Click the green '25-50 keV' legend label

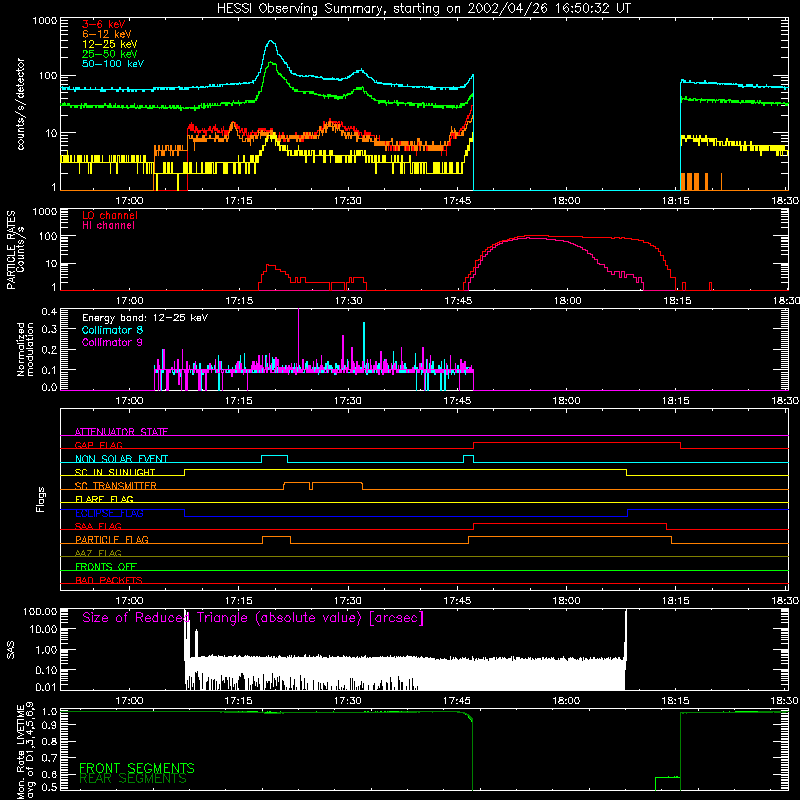(110, 54)
